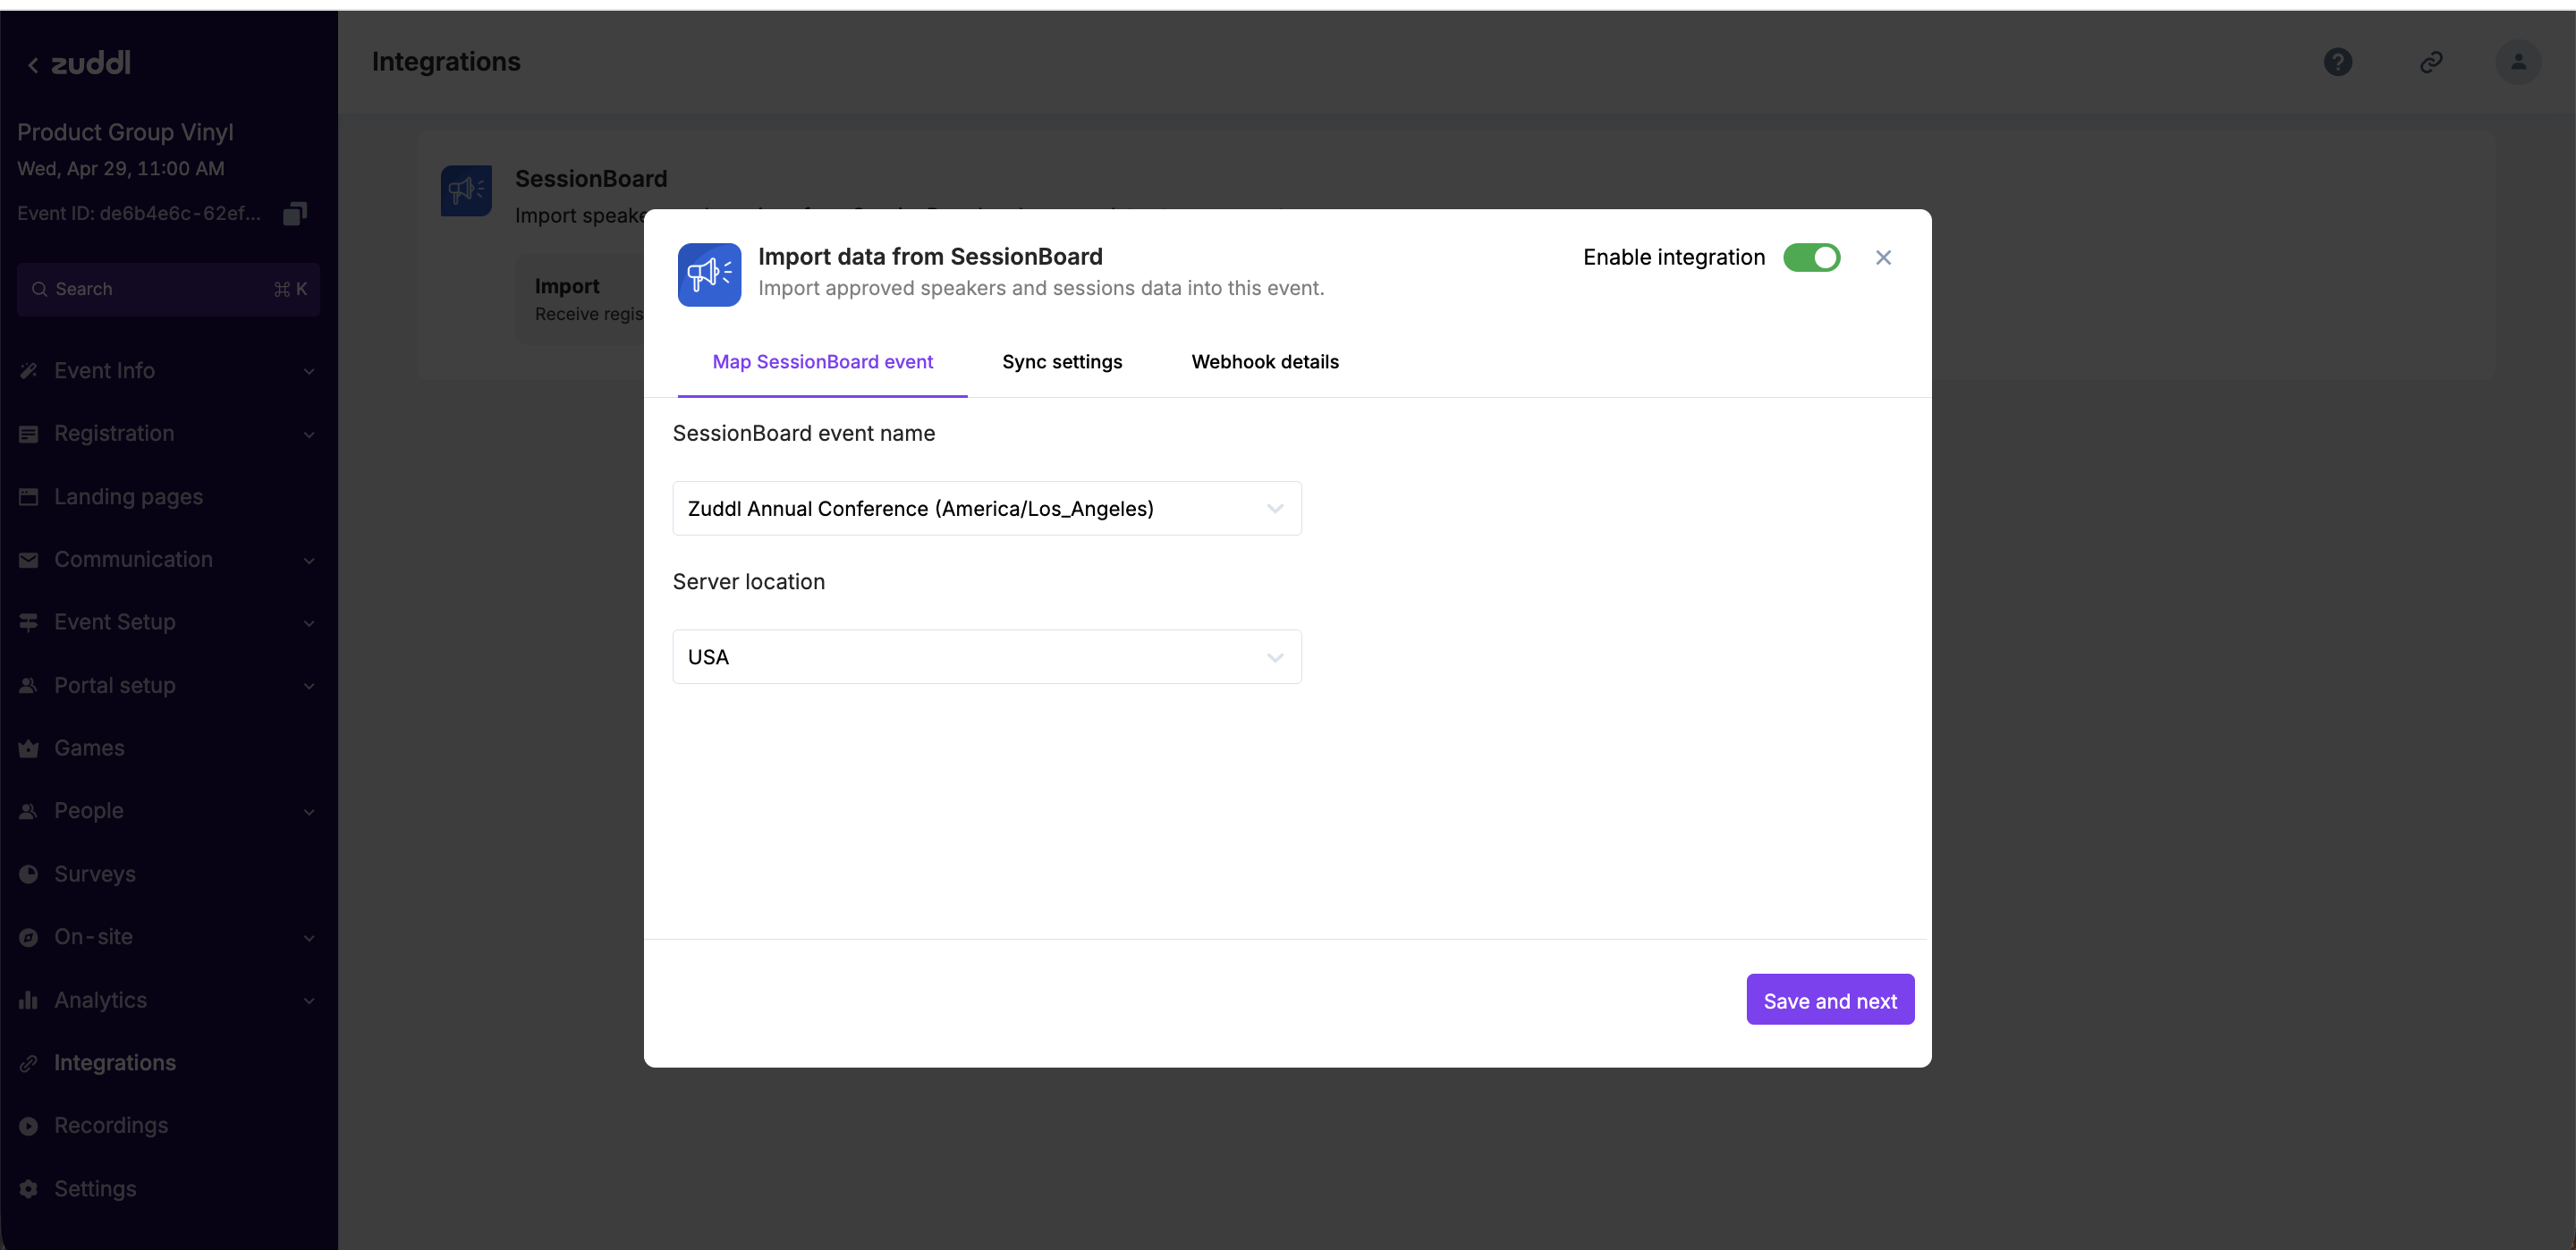Close the SessionBoard import dialog
The height and width of the screenshot is (1250, 2576).
[x=1883, y=258]
